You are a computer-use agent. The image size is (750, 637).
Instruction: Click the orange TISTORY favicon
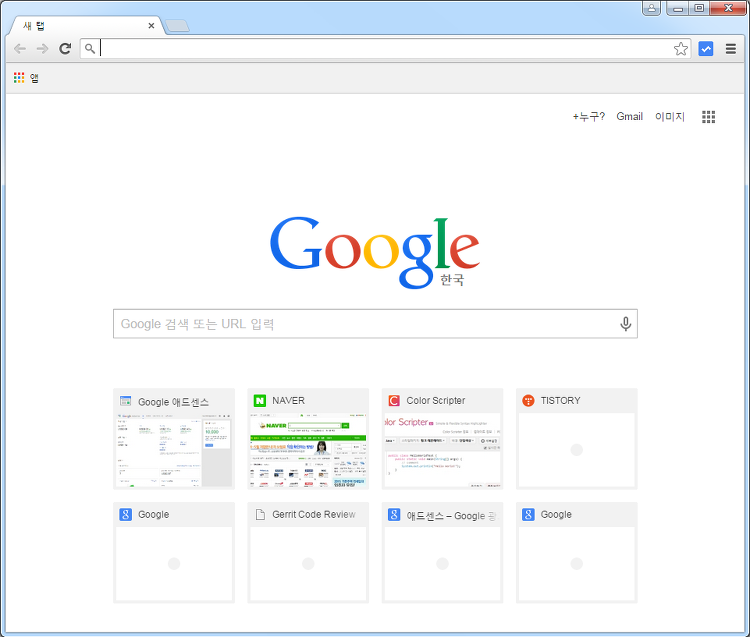[528, 401]
